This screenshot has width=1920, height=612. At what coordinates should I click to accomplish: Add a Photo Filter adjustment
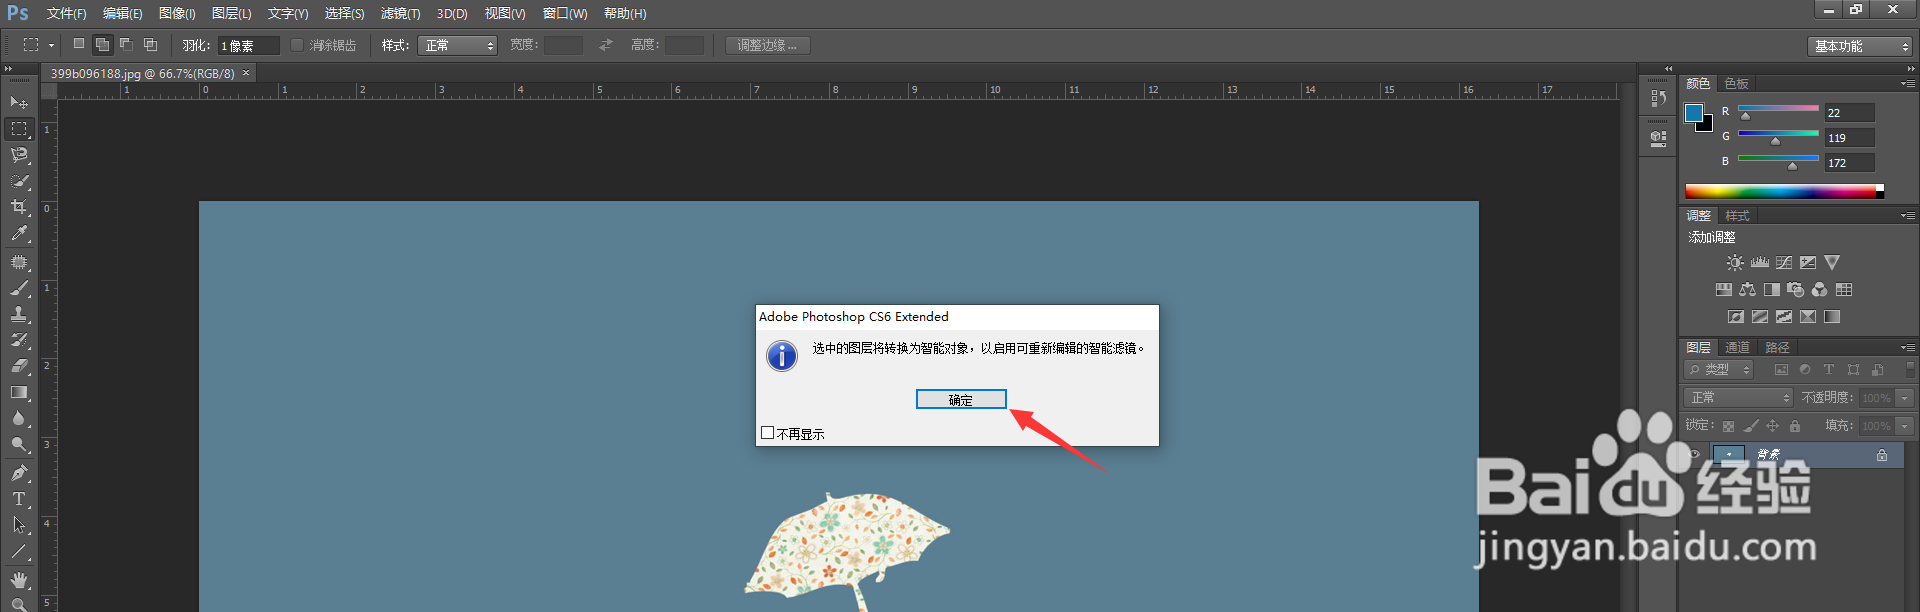pos(1795,290)
